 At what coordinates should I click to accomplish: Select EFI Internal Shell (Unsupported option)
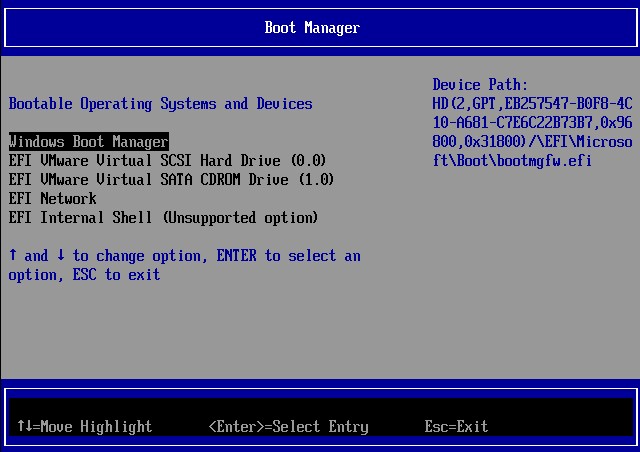(163, 218)
